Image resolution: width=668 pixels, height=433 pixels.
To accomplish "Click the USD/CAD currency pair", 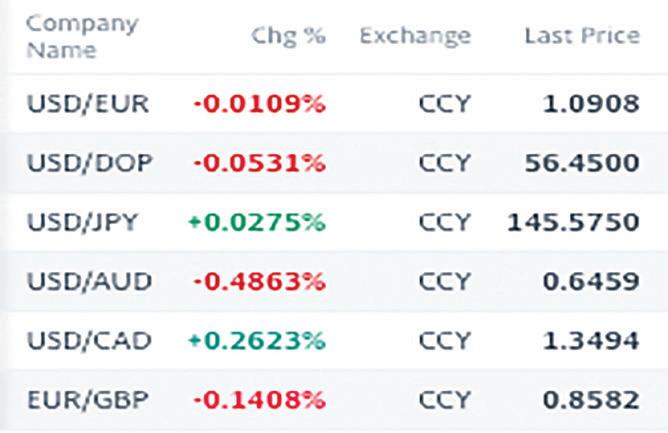I will click(x=89, y=341).
